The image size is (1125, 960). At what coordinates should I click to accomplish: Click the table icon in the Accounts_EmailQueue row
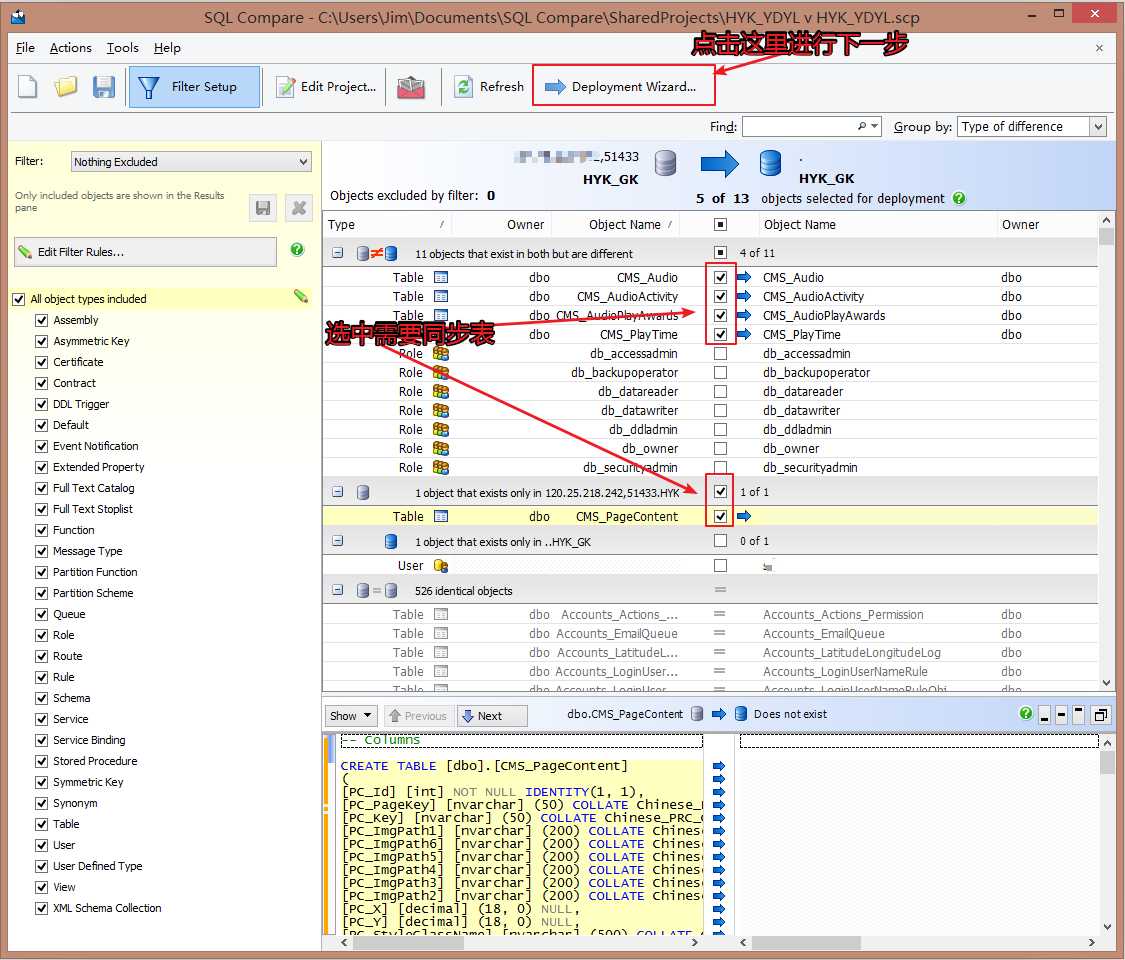pos(441,634)
